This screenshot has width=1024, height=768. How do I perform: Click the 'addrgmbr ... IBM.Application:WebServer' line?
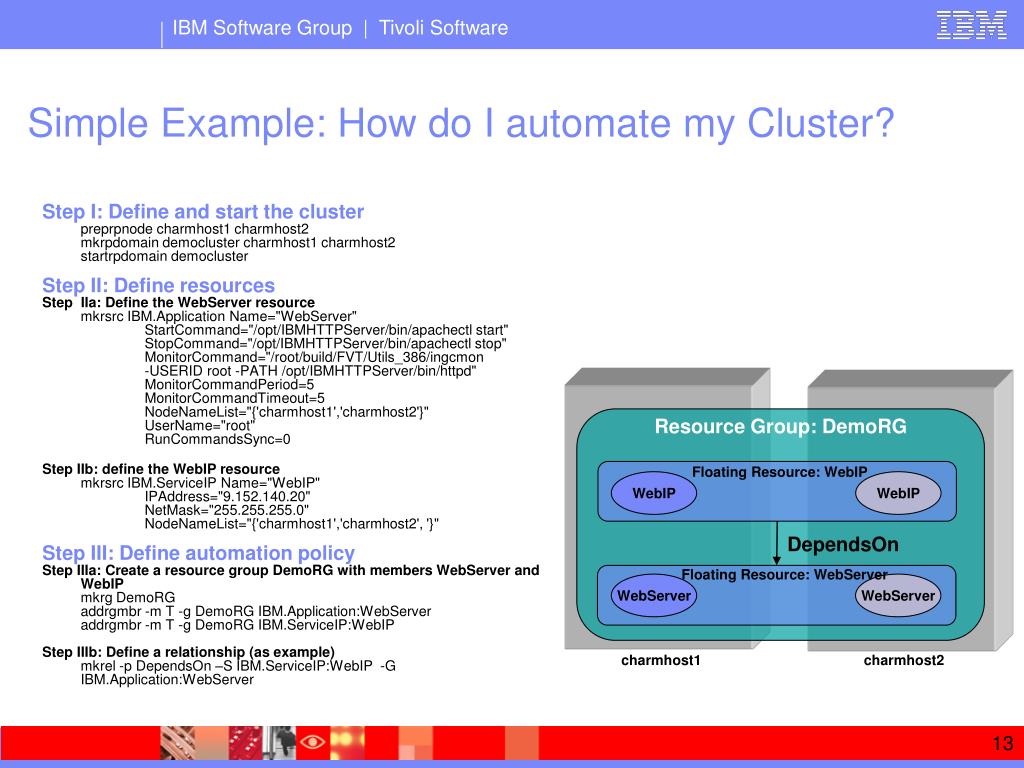coord(256,611)
